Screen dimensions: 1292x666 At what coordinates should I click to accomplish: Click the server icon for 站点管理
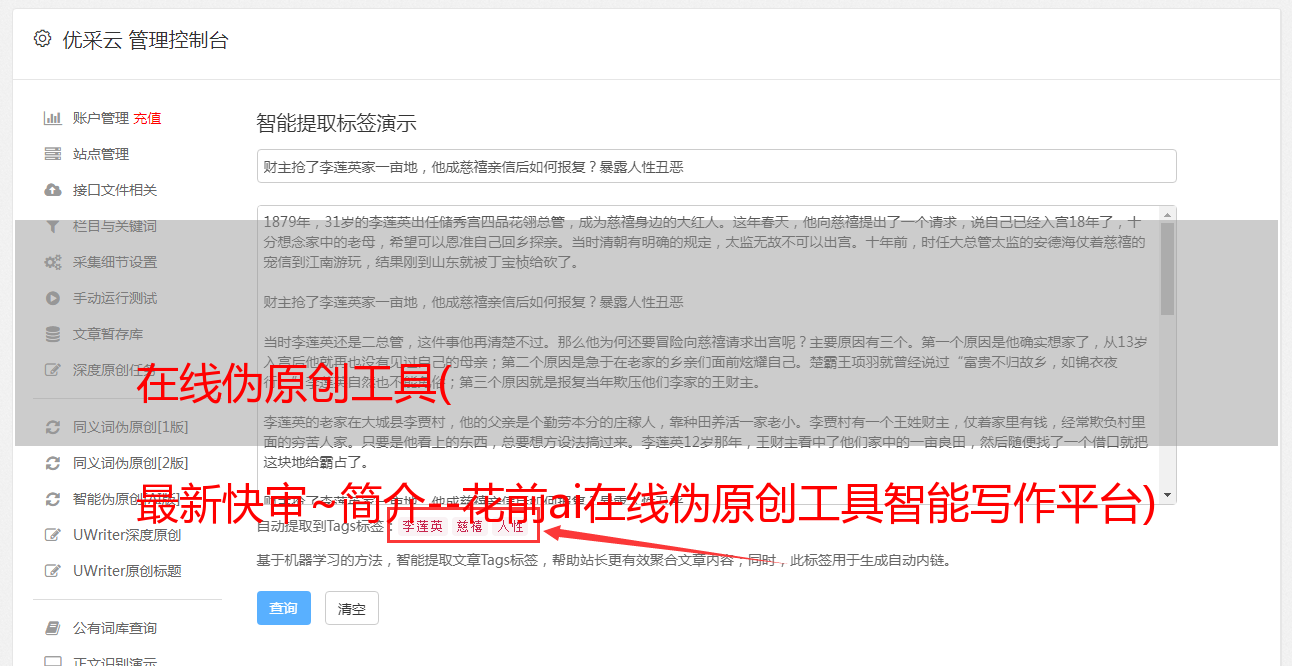(53, 154)
